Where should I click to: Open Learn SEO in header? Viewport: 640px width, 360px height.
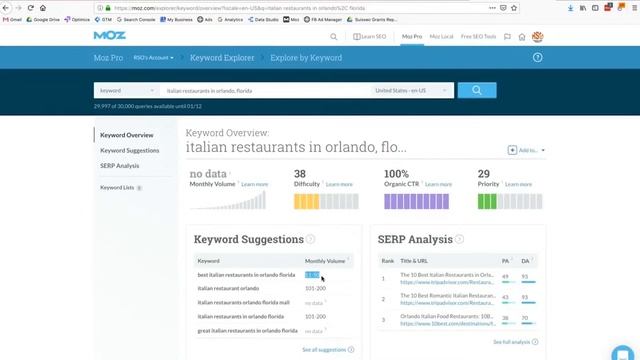pos(369,36)
